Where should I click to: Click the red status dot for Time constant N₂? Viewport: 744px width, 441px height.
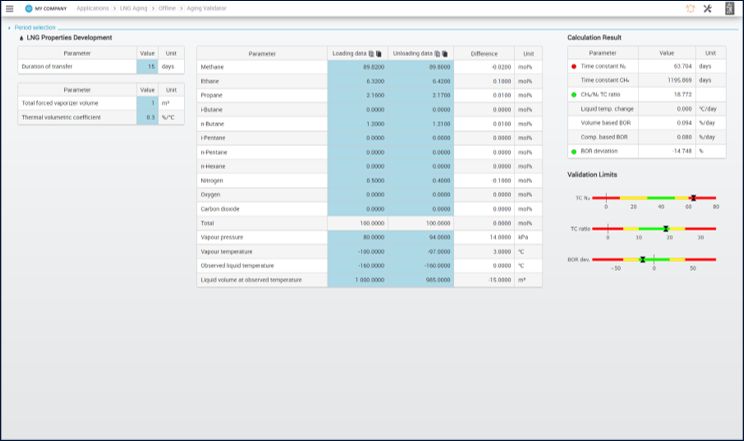[x=574, y=66]
